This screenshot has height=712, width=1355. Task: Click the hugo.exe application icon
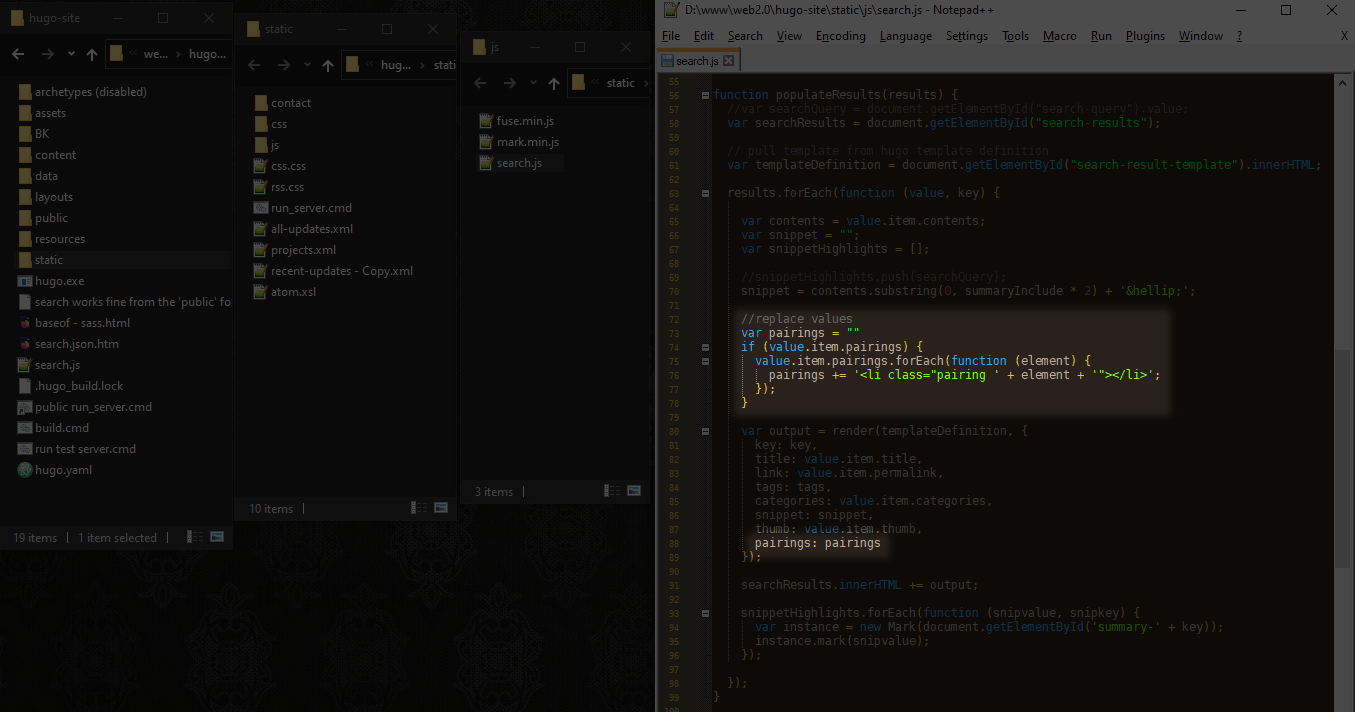[25, 281]
